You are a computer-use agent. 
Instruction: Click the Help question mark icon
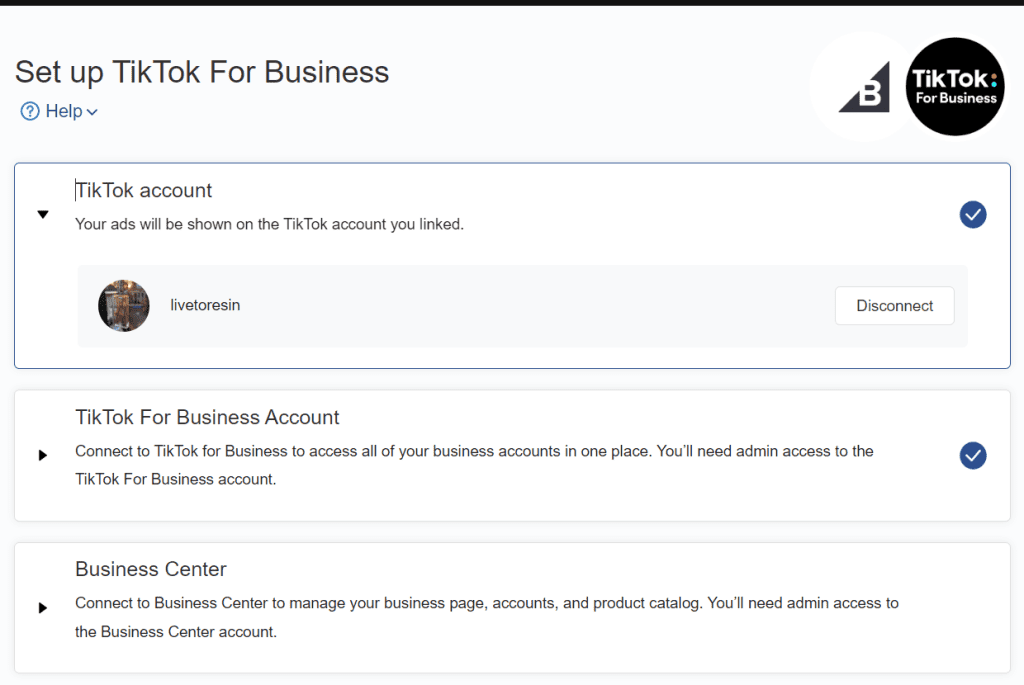tap(30, 112)
